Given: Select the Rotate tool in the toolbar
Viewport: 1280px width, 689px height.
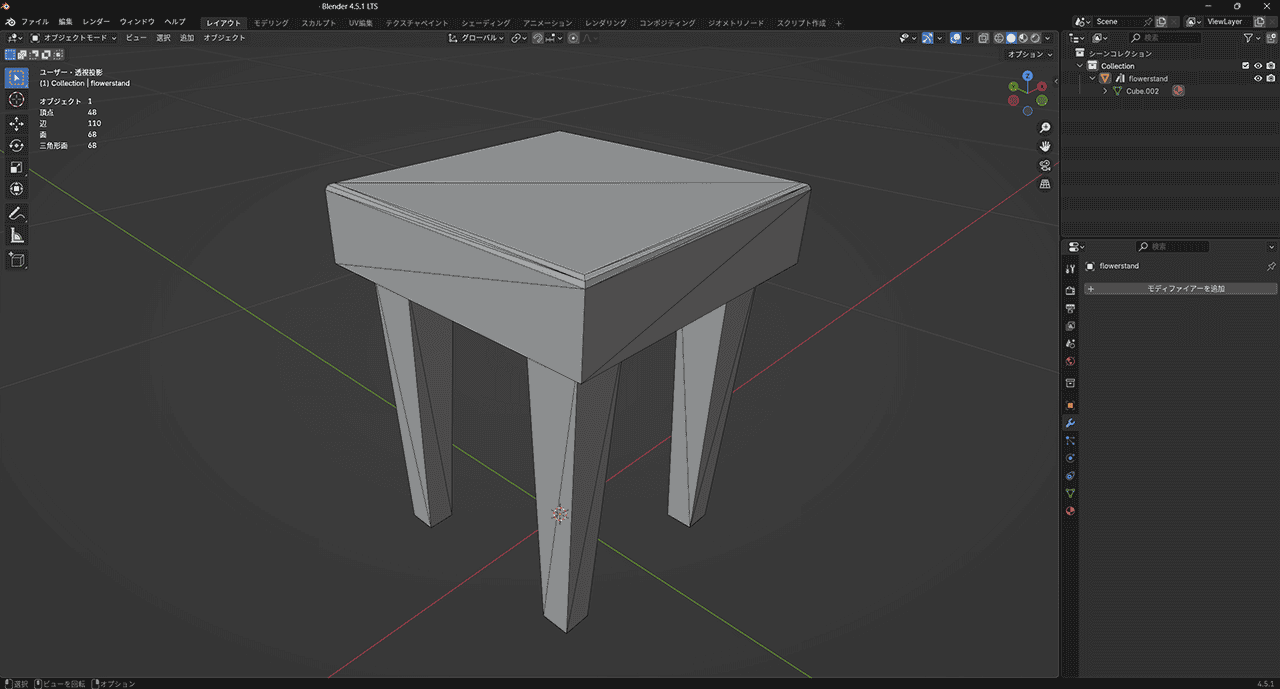Looking at the screenshot, I should (17, 145).
